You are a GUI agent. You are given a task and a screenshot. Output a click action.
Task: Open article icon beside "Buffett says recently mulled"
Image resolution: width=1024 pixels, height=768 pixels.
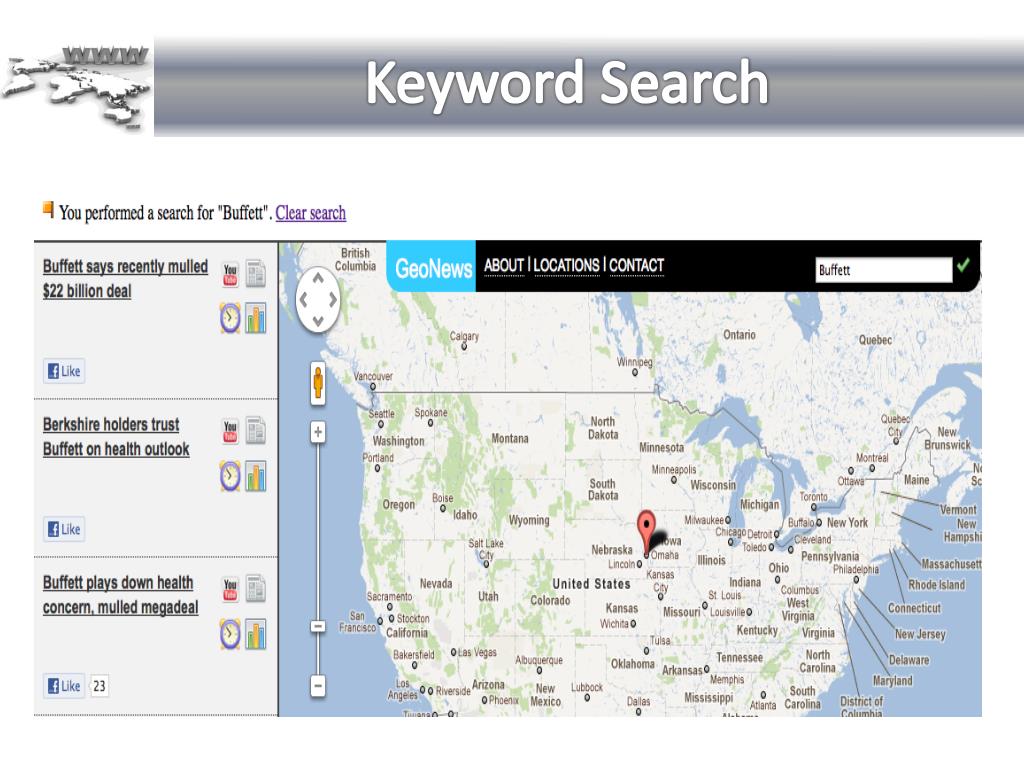click(x=255, y=274)
